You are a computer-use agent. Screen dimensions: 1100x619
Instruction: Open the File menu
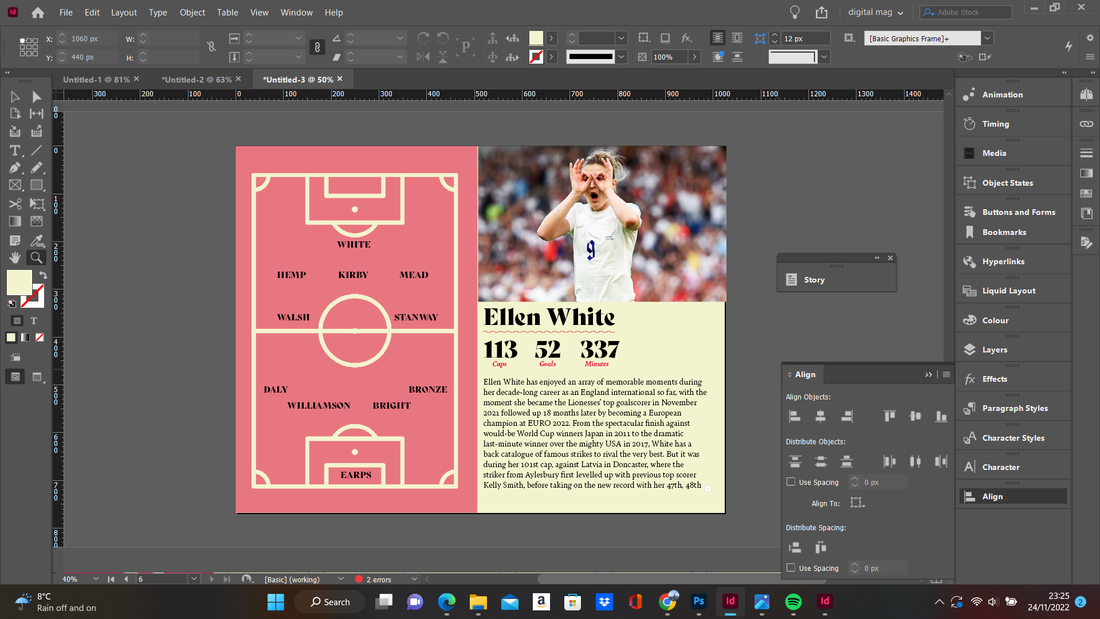point(66,13)
